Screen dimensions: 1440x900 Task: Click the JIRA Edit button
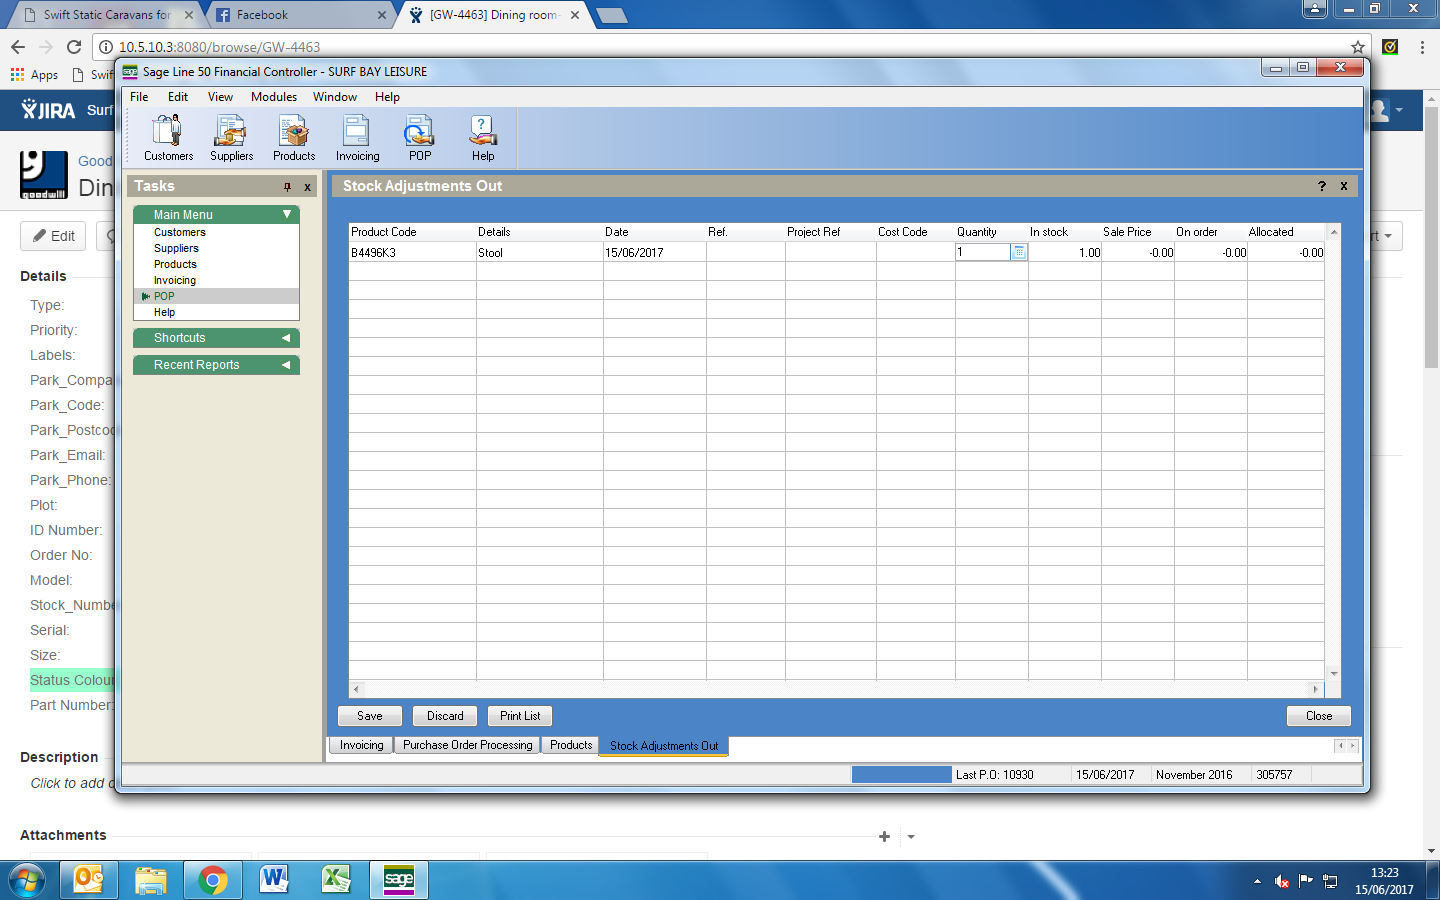point(54,236)
